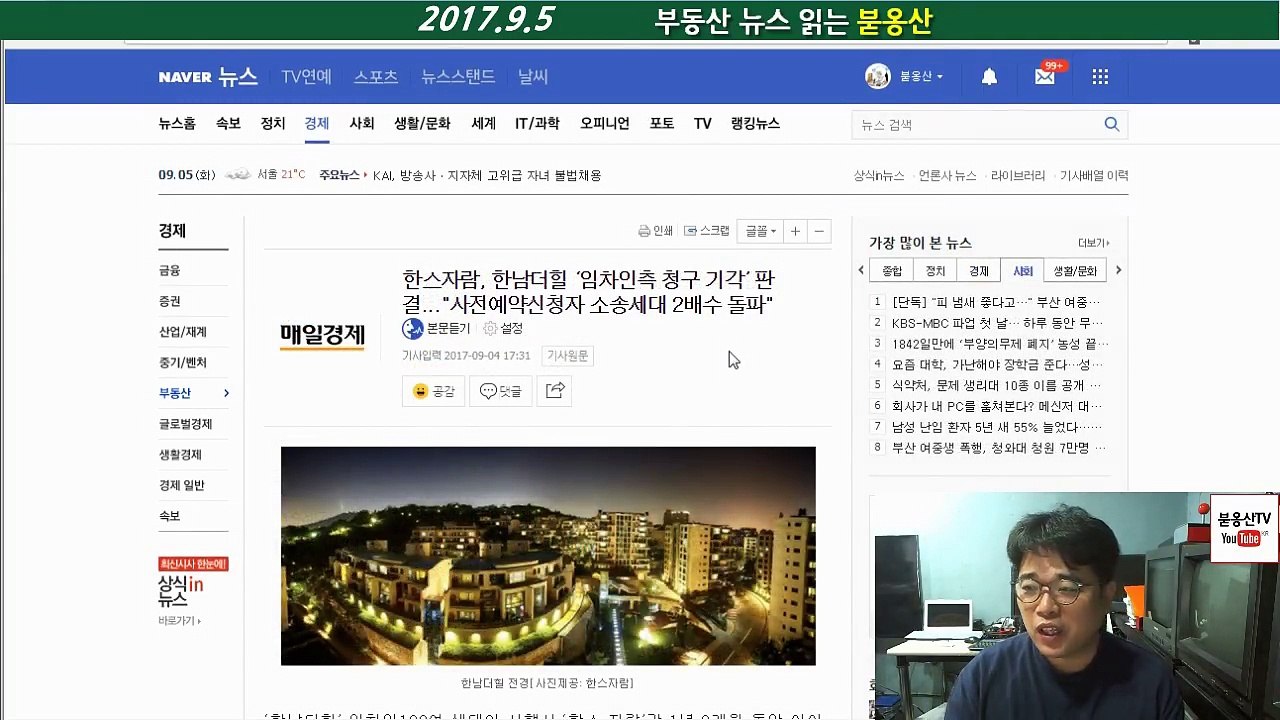Open the comments (댓글) button

point(501,391)
